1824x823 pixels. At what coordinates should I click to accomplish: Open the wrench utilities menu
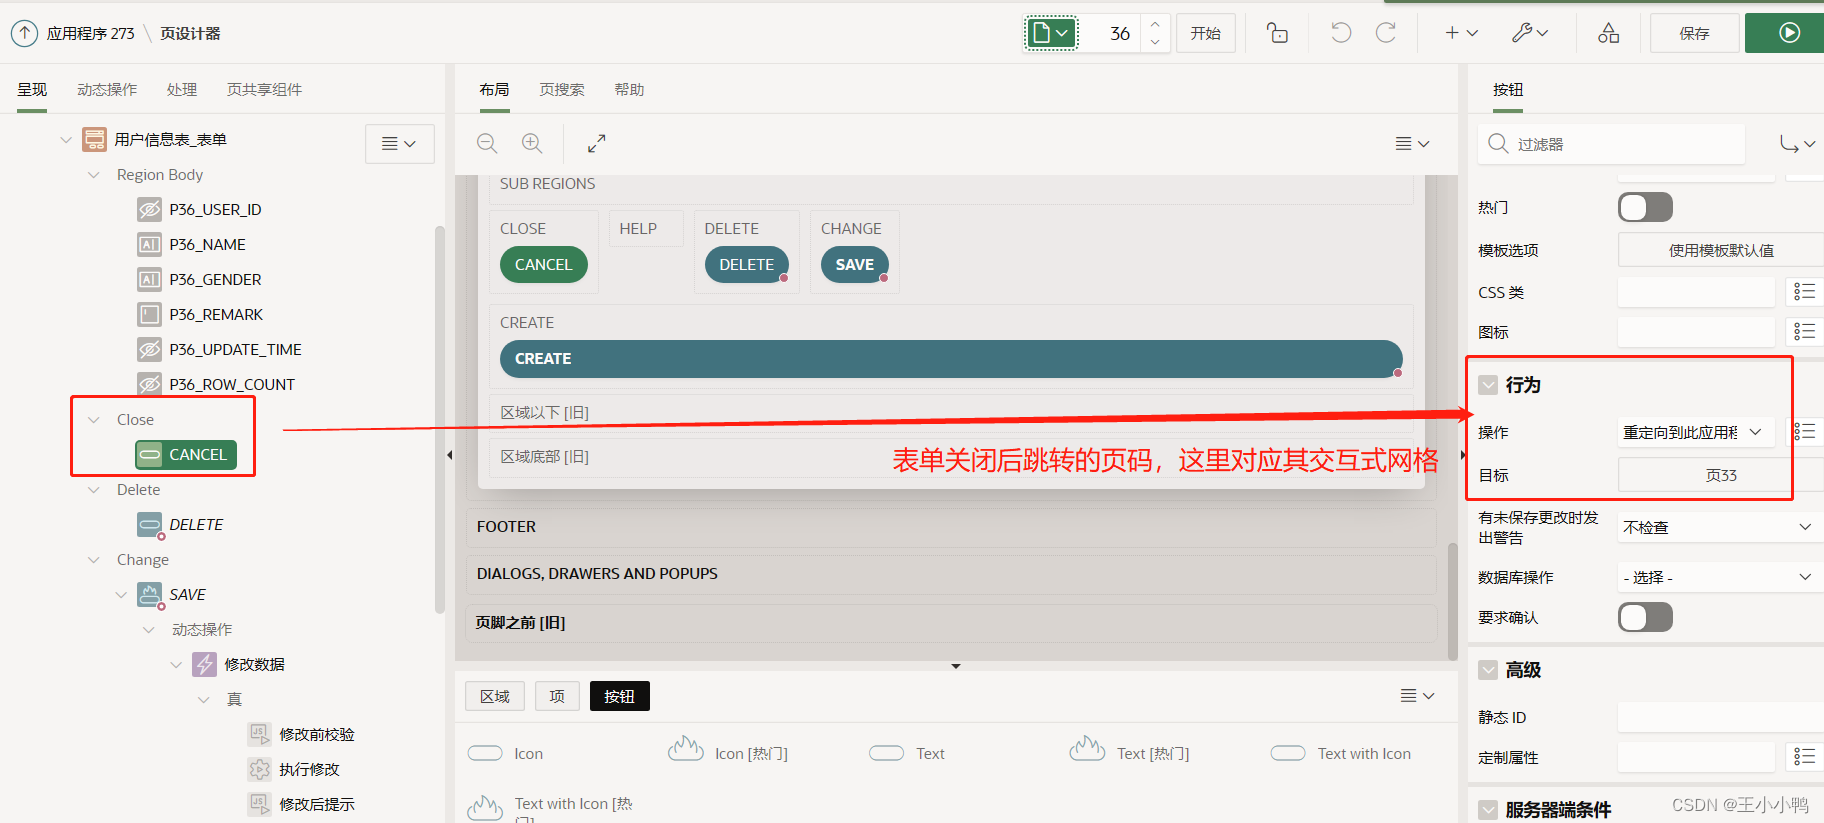tap(1530, 33)
